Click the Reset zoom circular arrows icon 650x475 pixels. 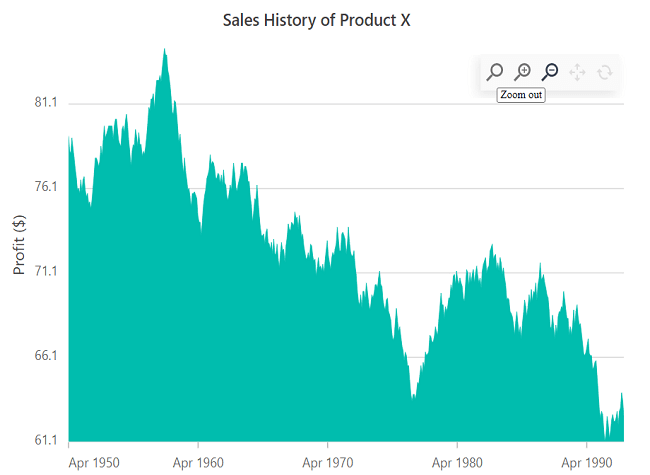[604, 72]
